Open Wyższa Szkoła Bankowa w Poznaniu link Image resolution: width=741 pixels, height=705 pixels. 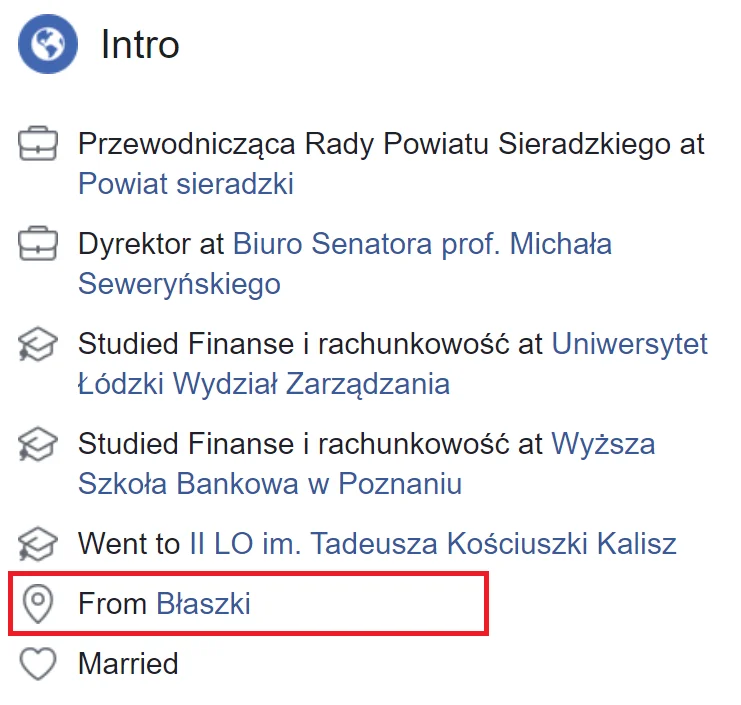[x=367, y=464]
